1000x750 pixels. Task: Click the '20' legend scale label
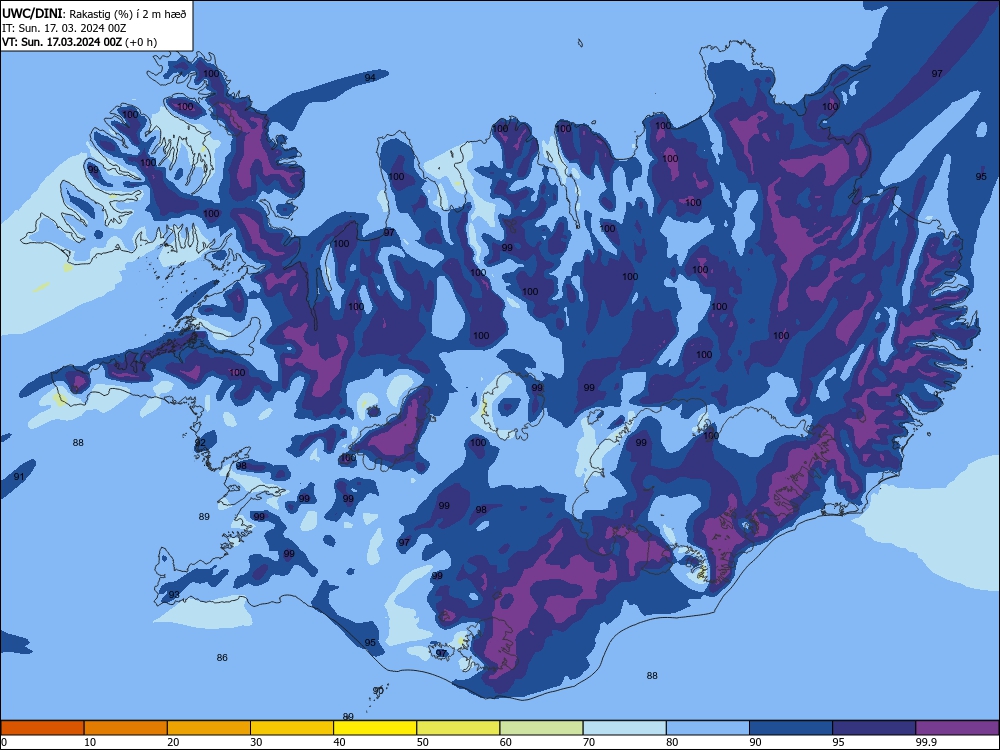pos(173,742)
